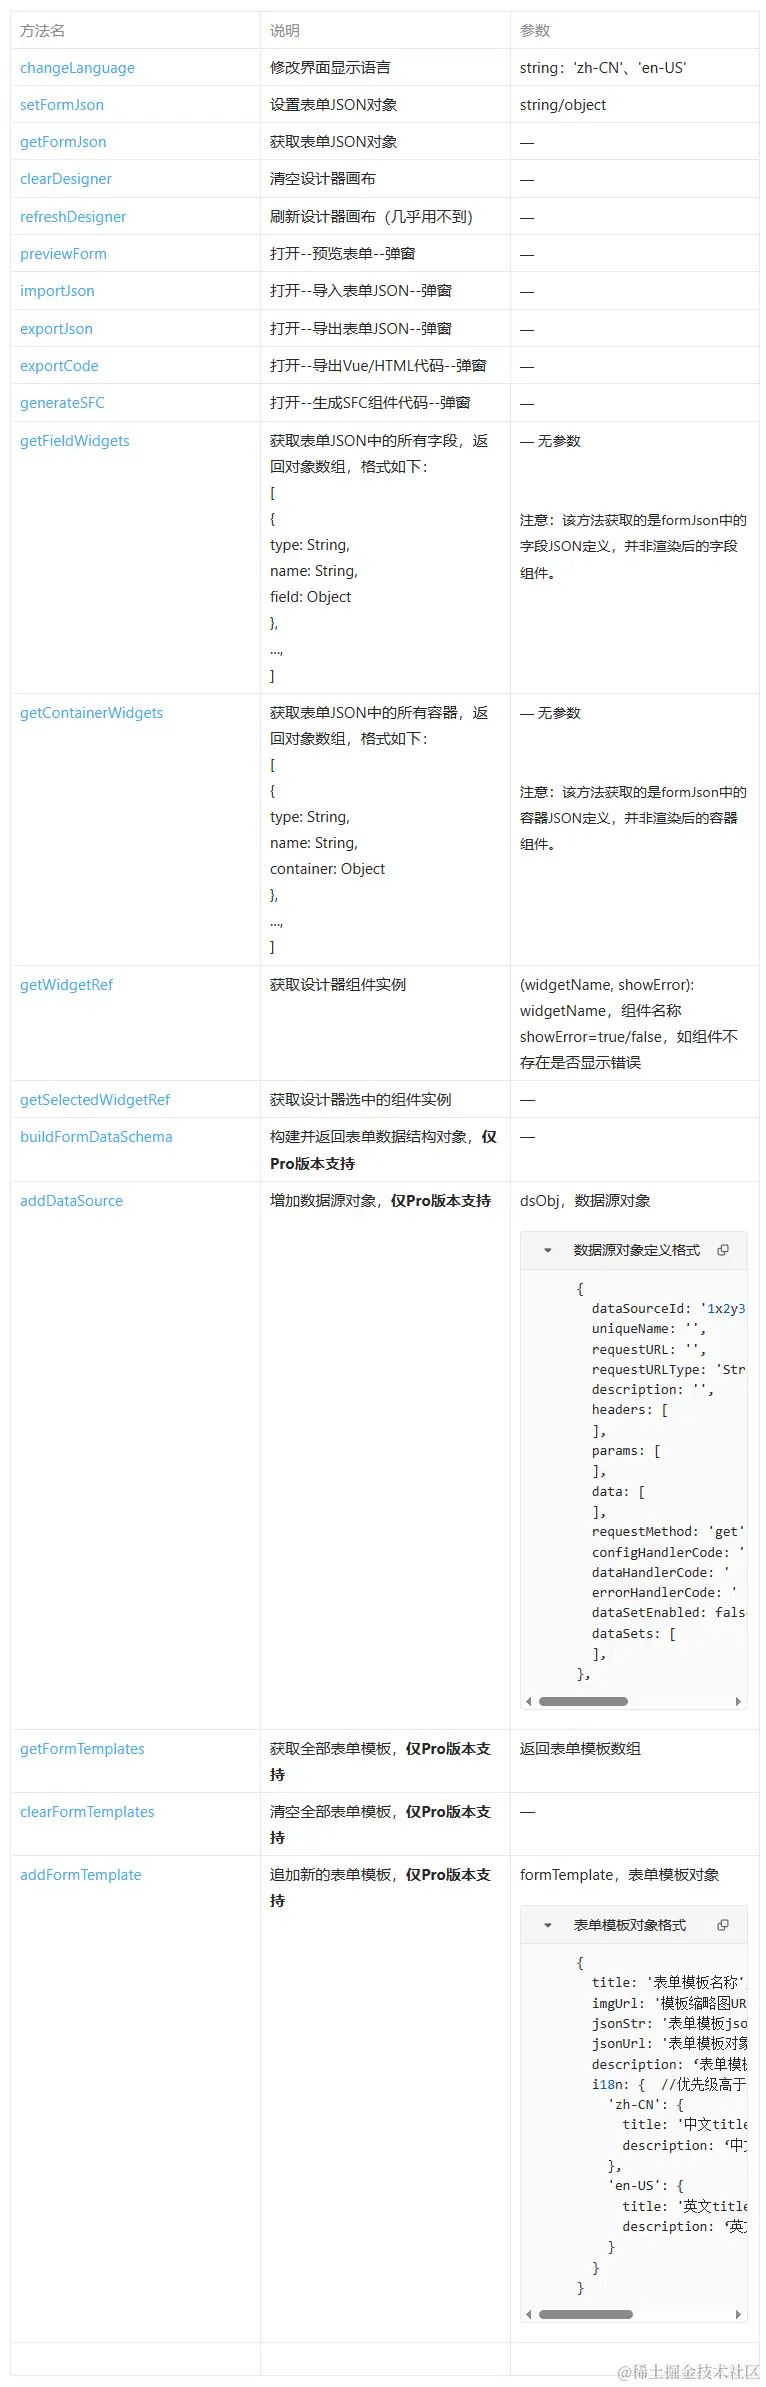Click the 打开--预览表单--弹窗 description
Image resolution: width=766 pixels, height=2387 pixels.
(342, 254)
